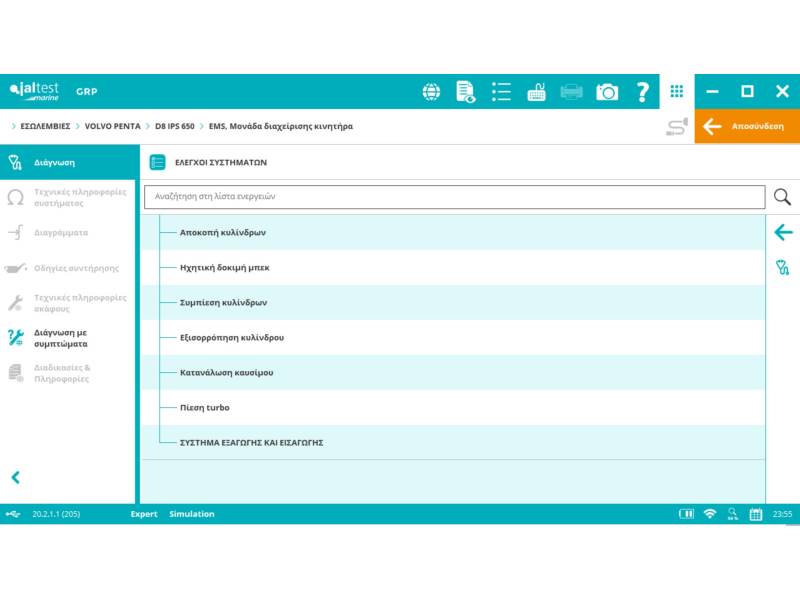Click the stethoscope icon on right panel
The width and height of the screenshot is (800, 600).
coord(782,267)
